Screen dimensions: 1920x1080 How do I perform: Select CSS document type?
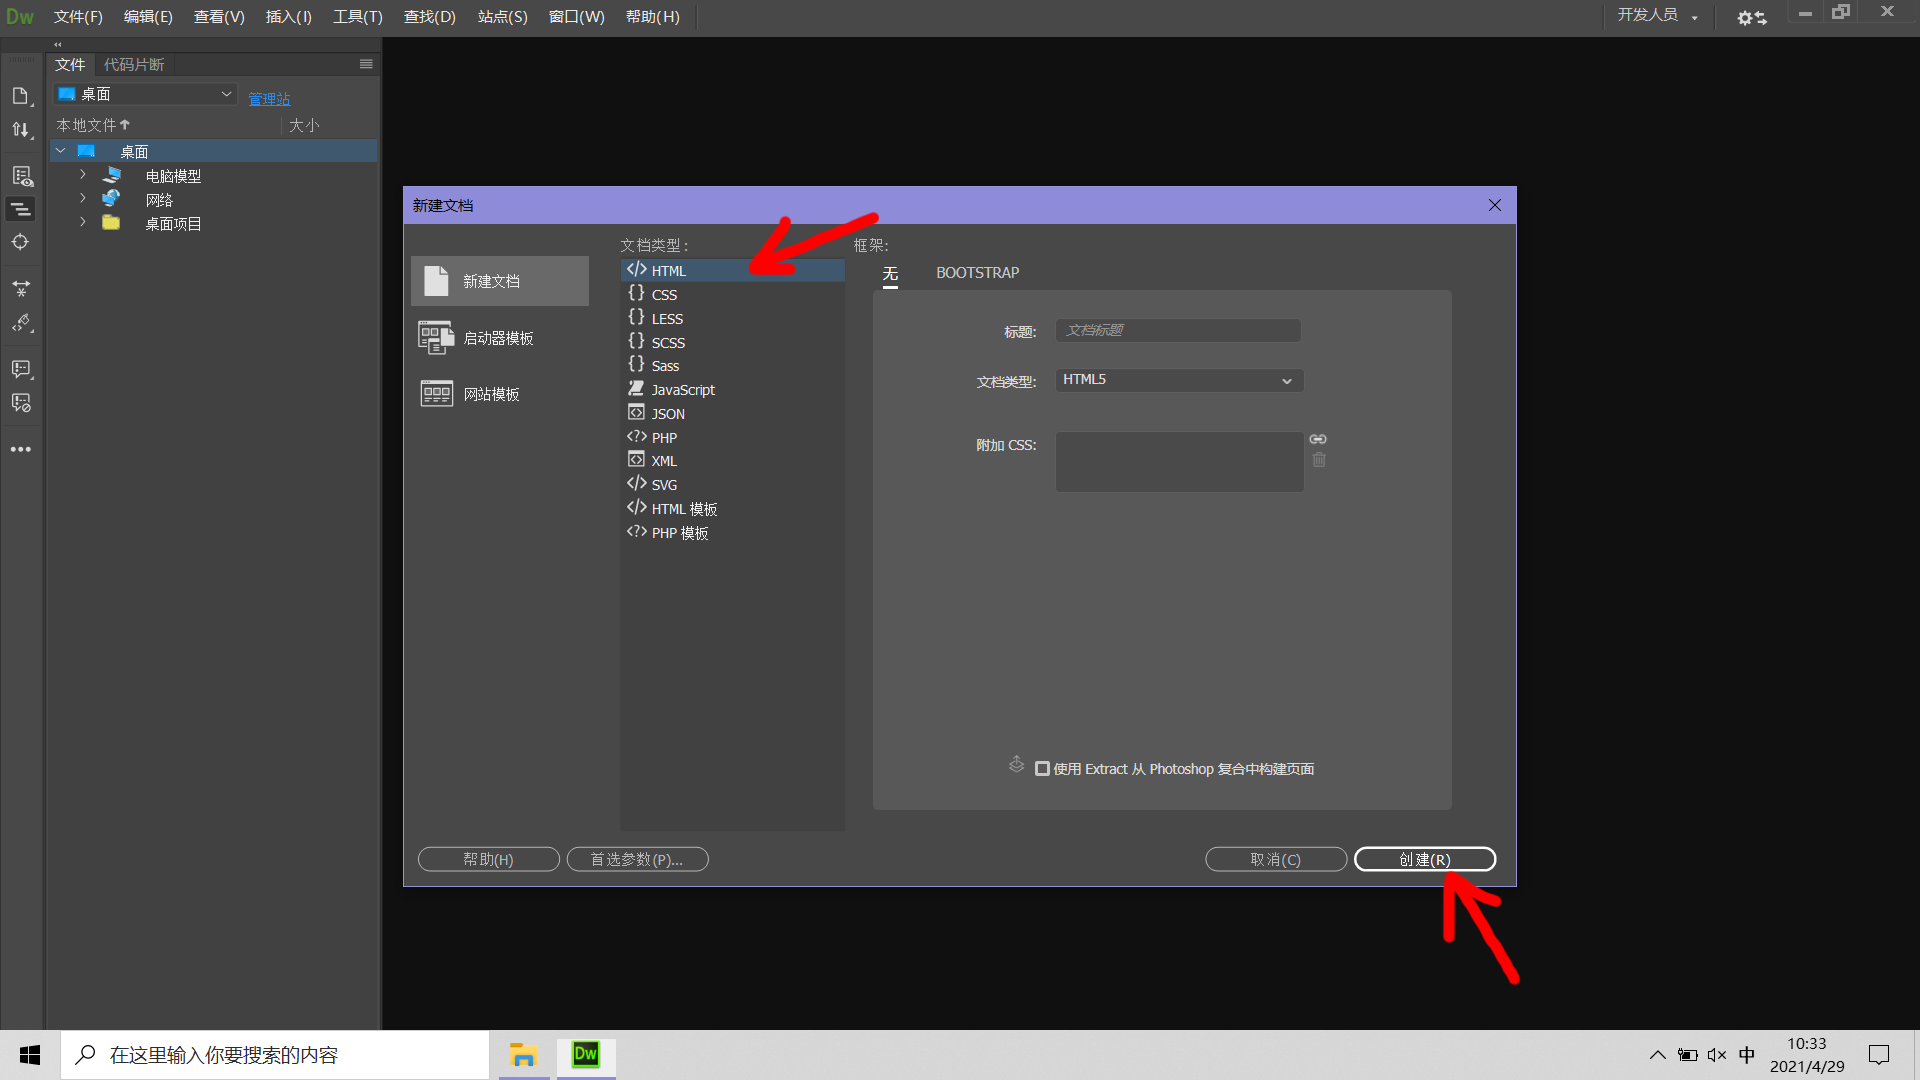[732, 295]
